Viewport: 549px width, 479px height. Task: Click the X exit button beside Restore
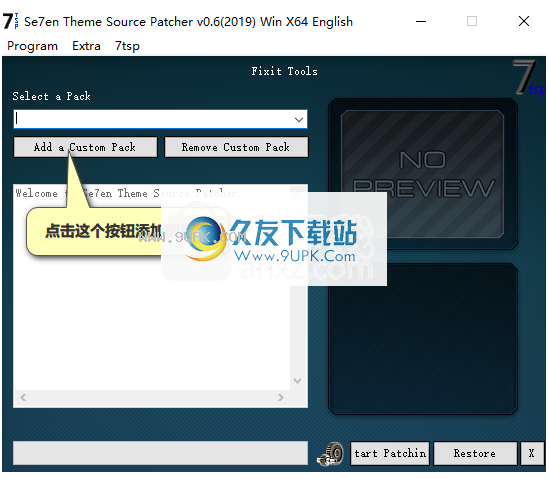tap(532, 453)
